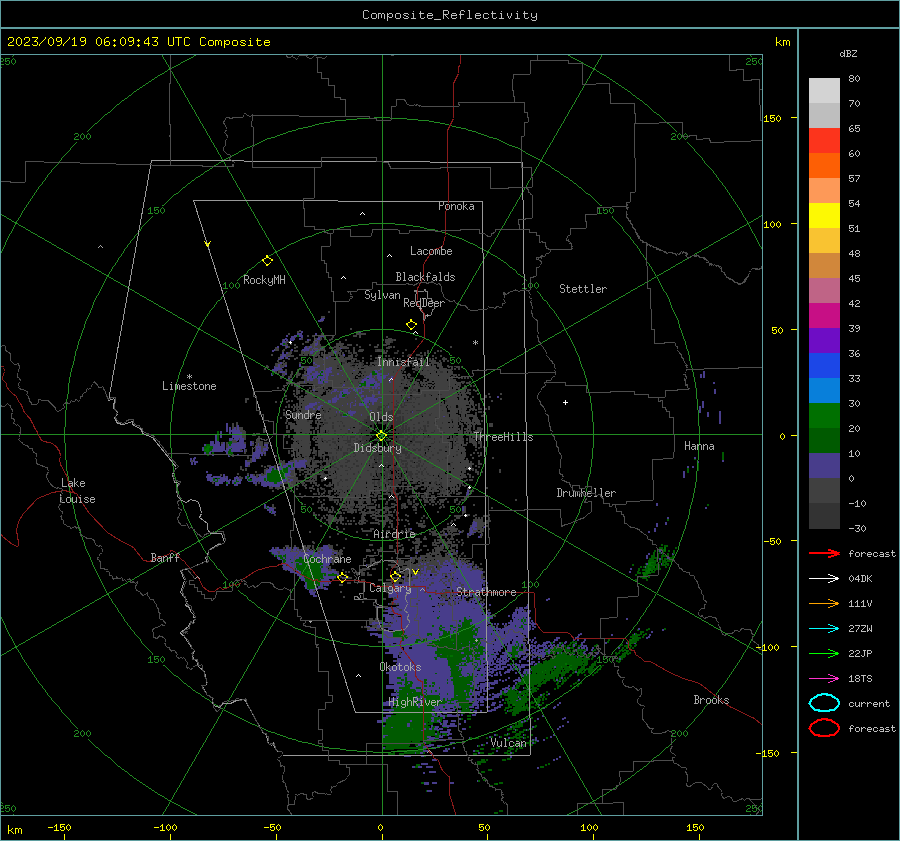Click the yellow diamond marker near RockyMH
The height and width of the screenshot is (841, 900).
tap(267, 261)
